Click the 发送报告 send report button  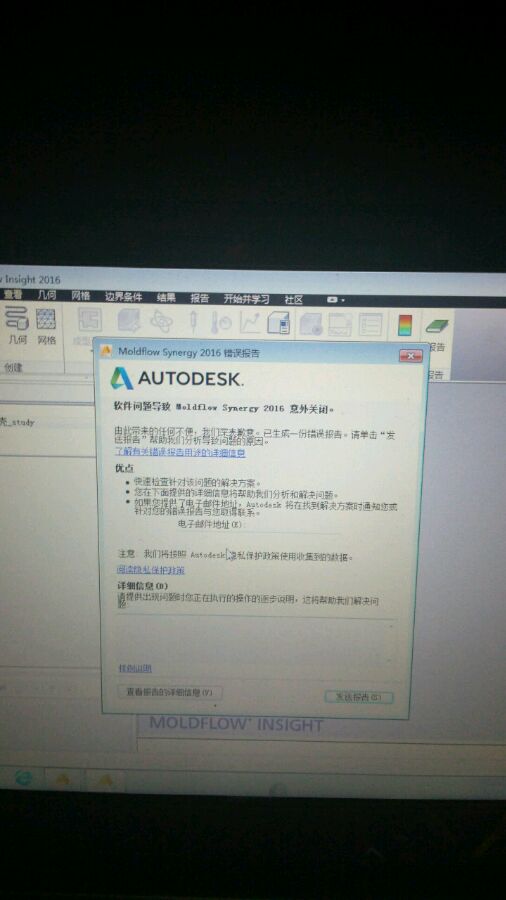pos(359,697)
